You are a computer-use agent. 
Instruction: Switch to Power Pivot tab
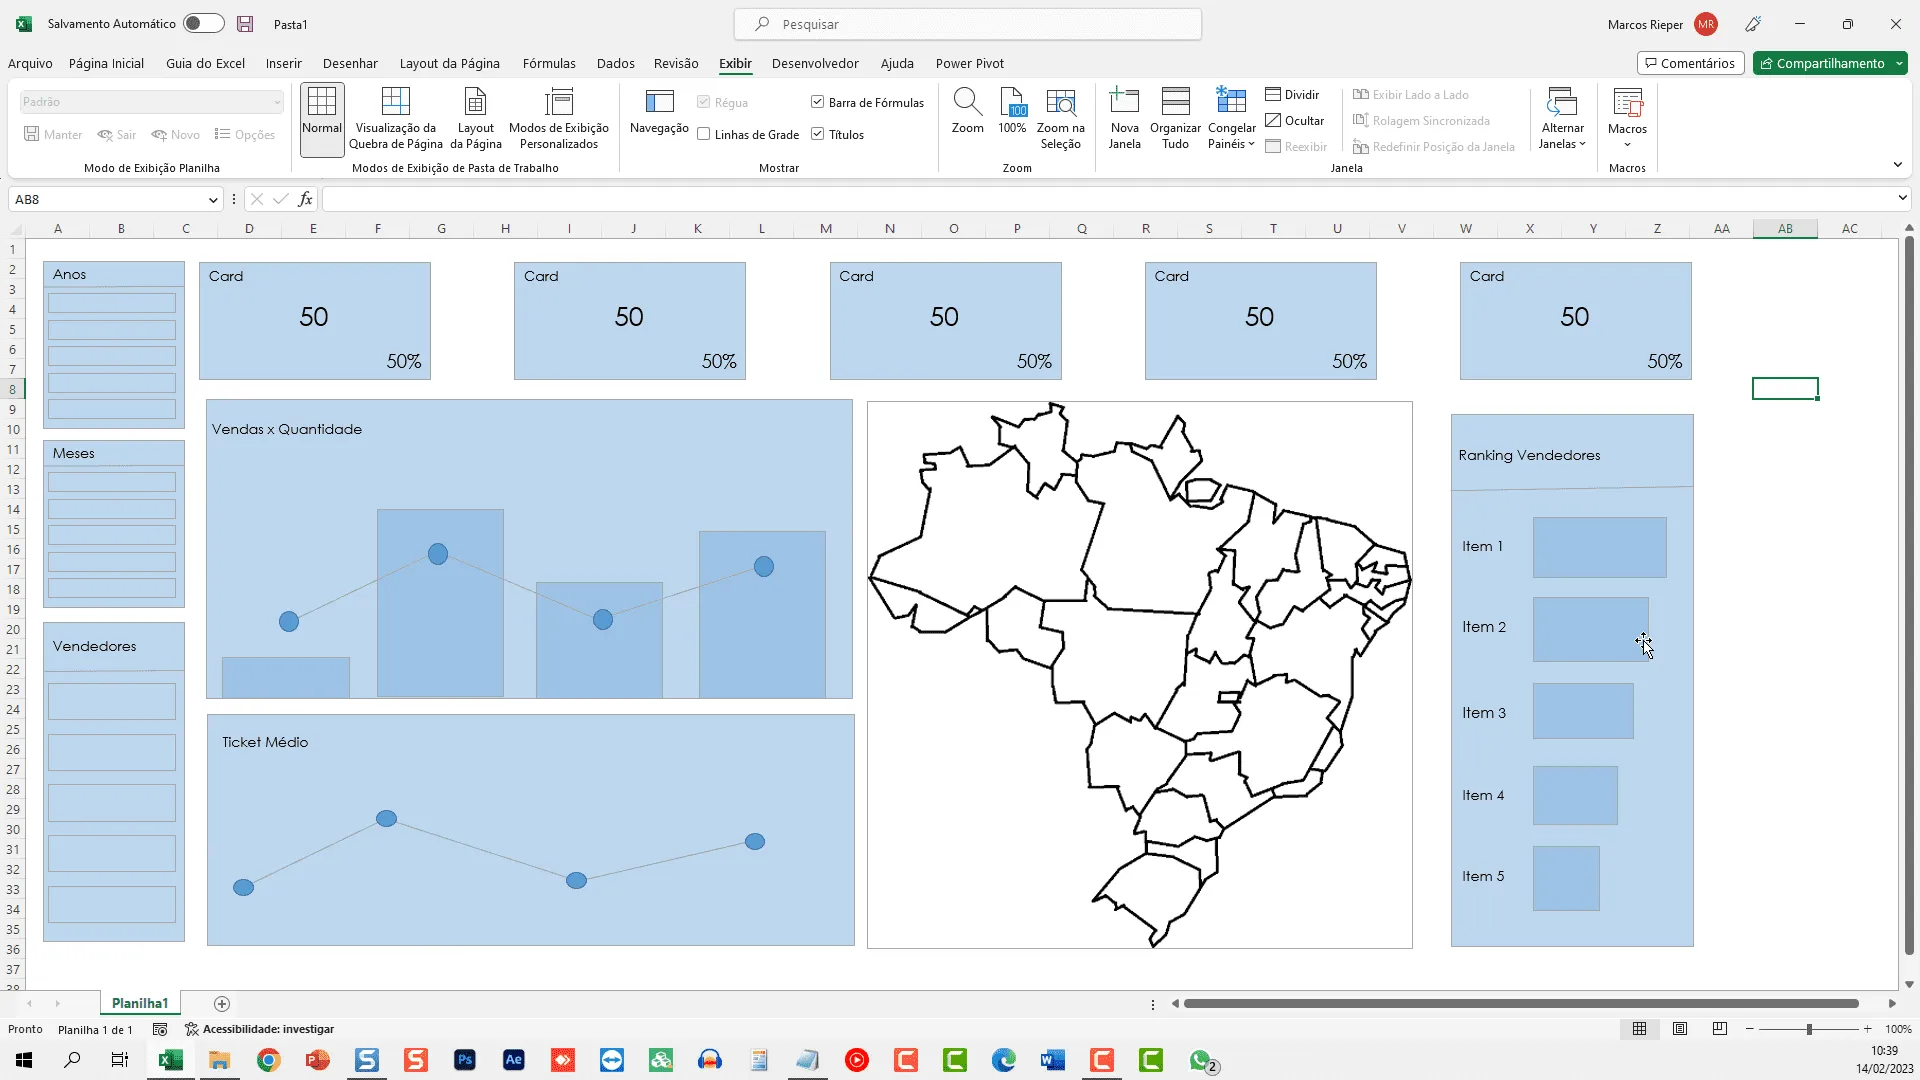[969, 63]
